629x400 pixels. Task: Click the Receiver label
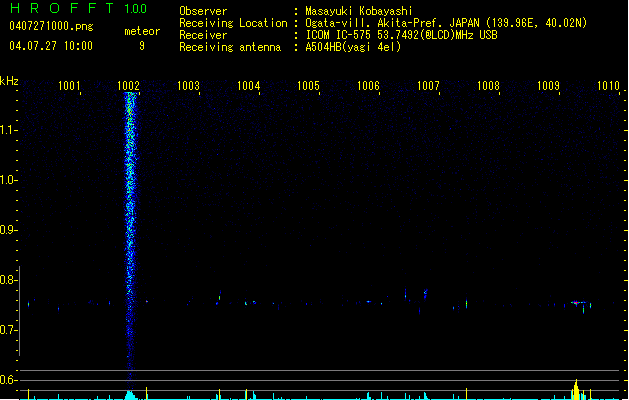[x=203, y=35]
